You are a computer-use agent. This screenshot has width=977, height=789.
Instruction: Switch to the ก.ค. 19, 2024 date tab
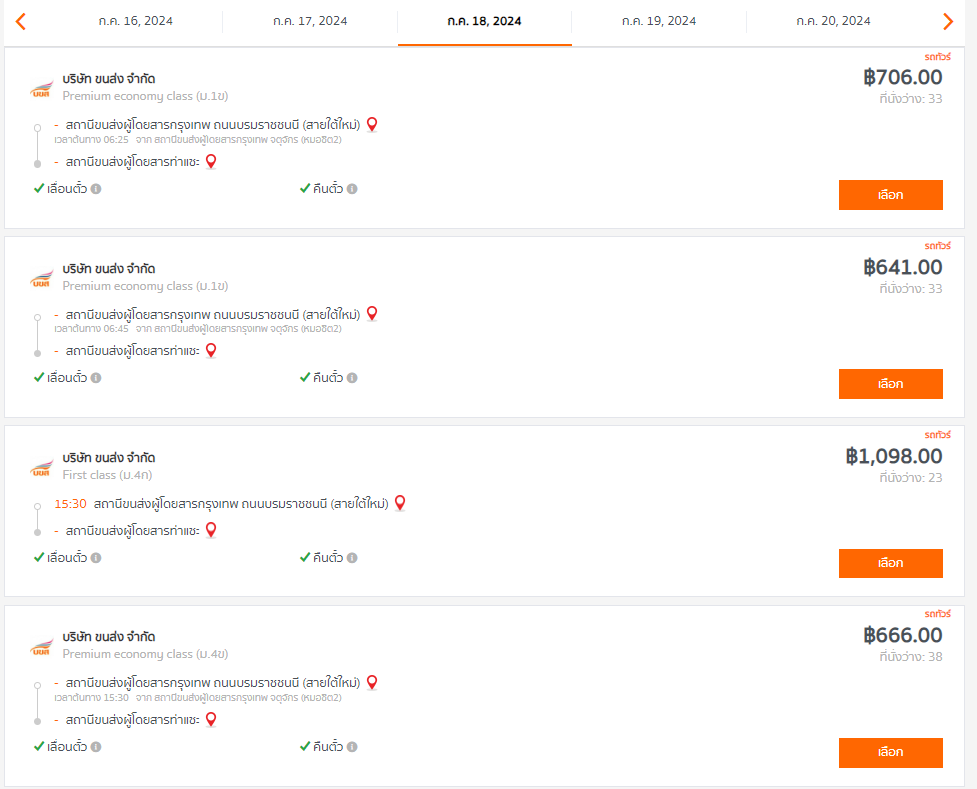pyautogui.click(x=659, y=21)
